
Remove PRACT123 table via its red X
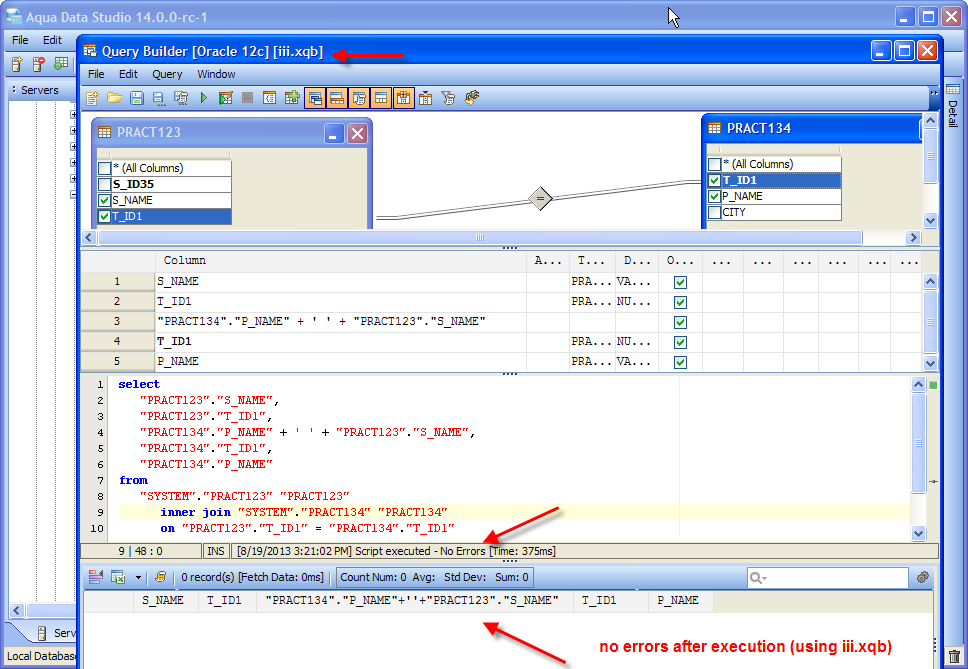(357, 133)
